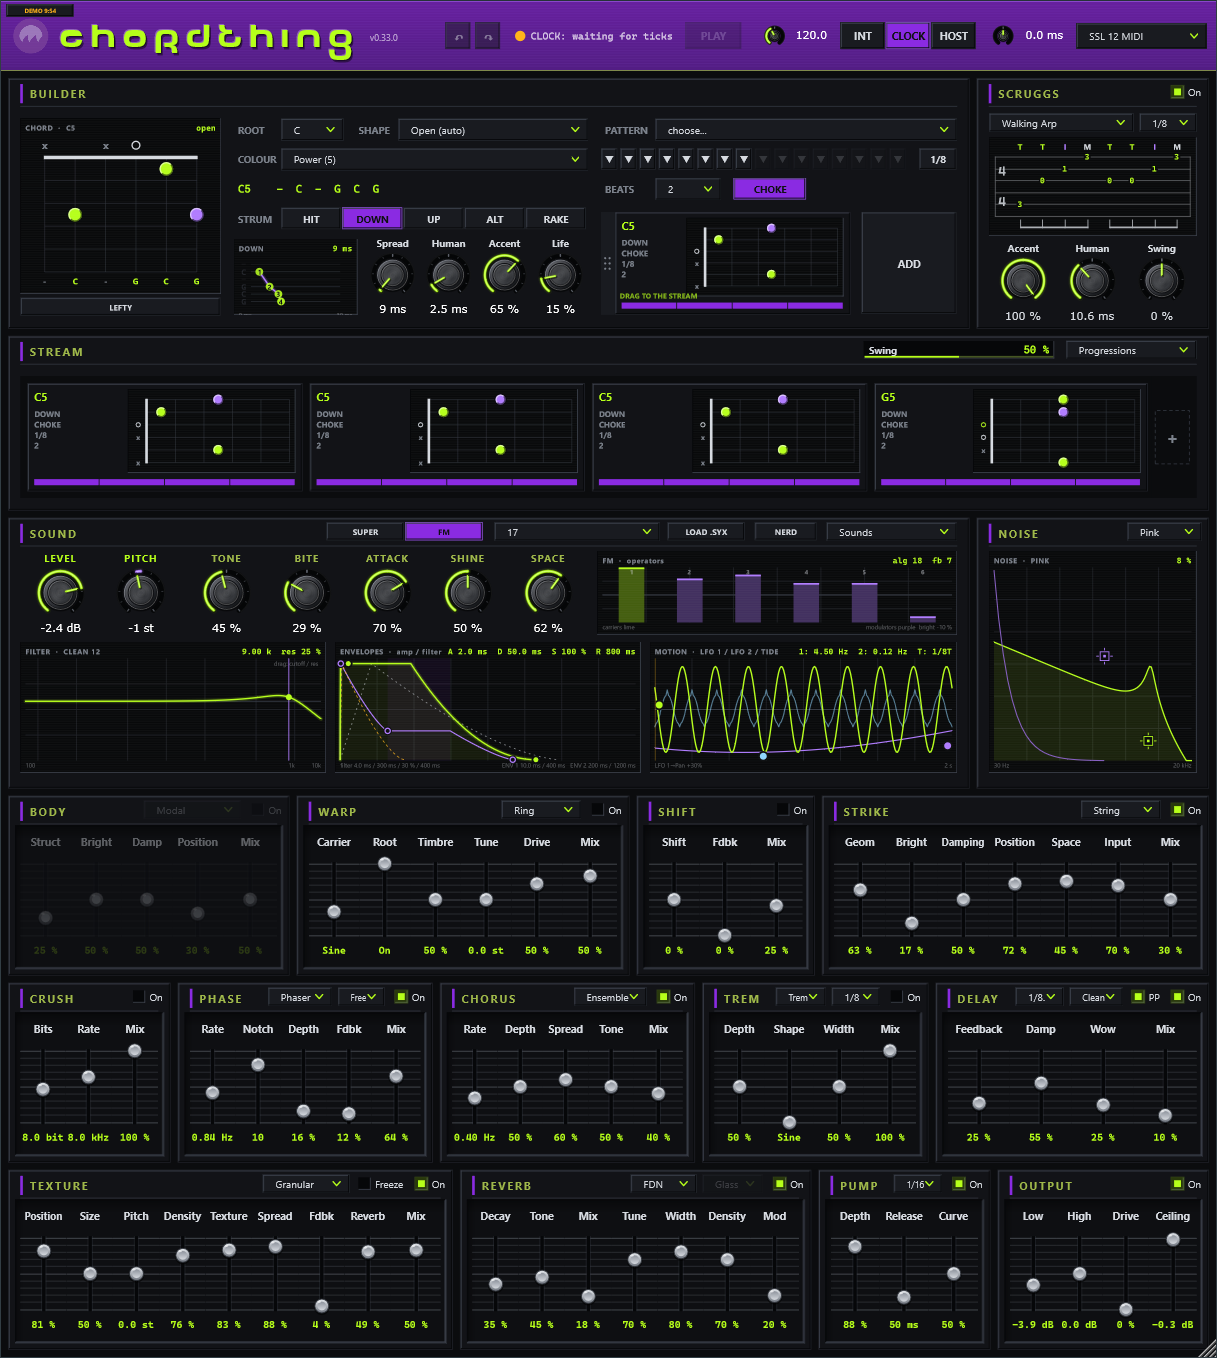This screenshot has height=1358, width=1217.
Task: Click the undo arrow button
Action: coord(458,36)
